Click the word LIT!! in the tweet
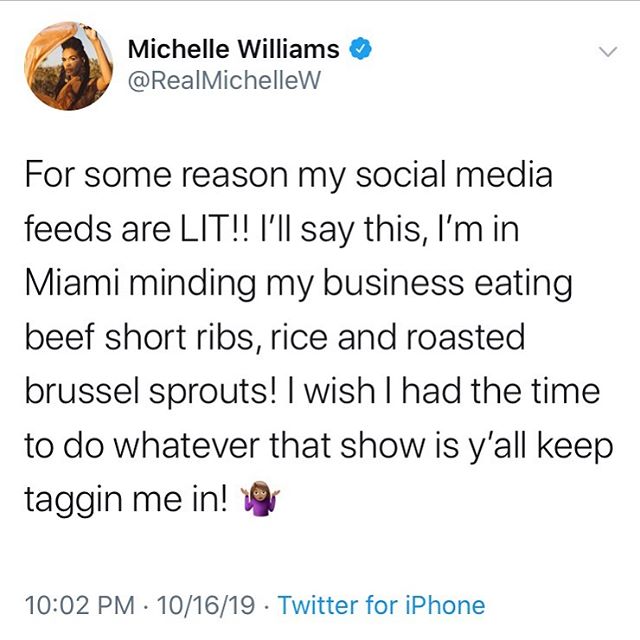 coord(213,229)
